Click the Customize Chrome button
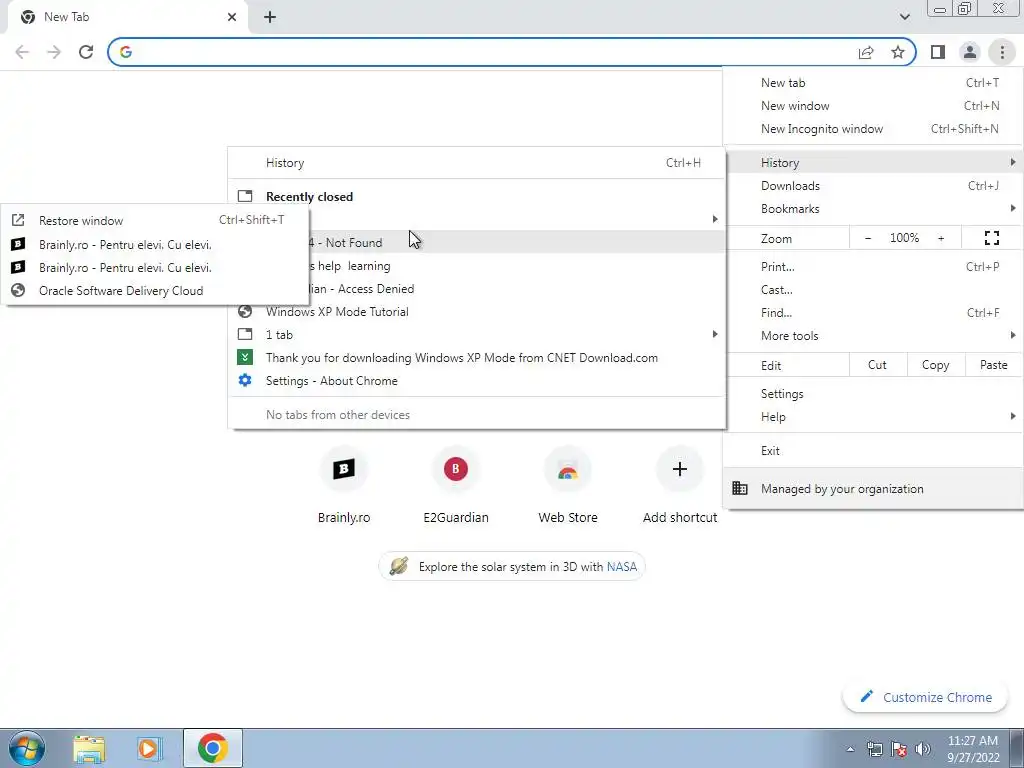 [927, 697]
